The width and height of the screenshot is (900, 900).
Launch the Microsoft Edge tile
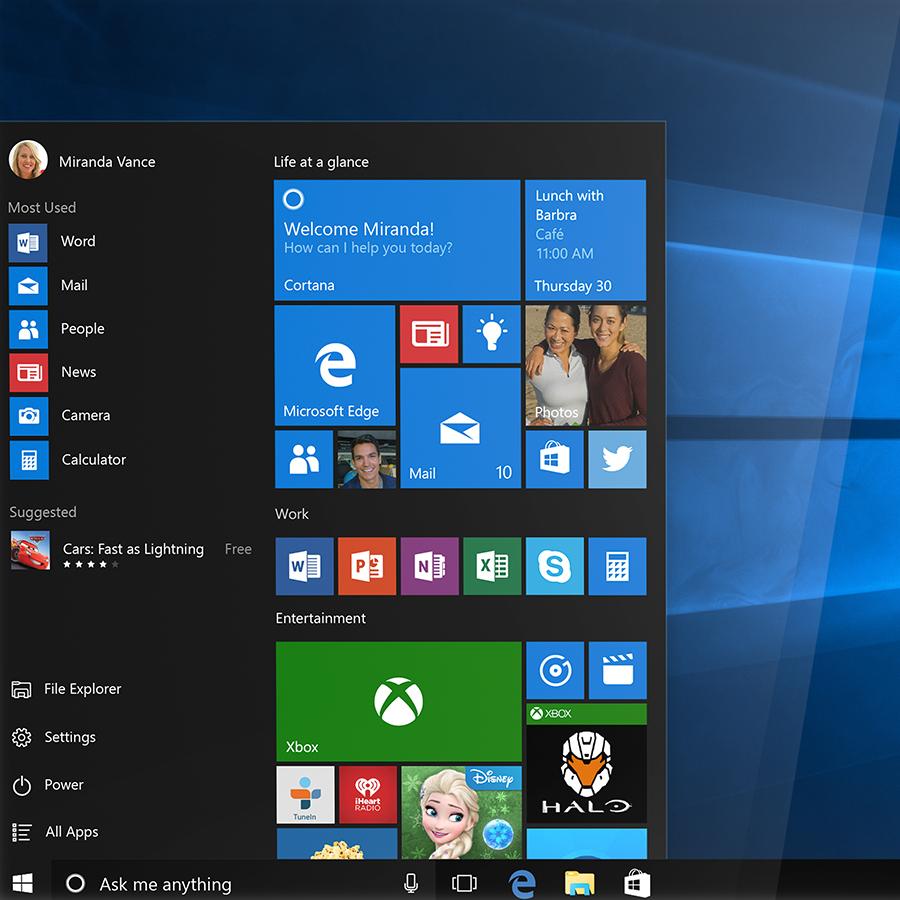(x=334, y=366)
